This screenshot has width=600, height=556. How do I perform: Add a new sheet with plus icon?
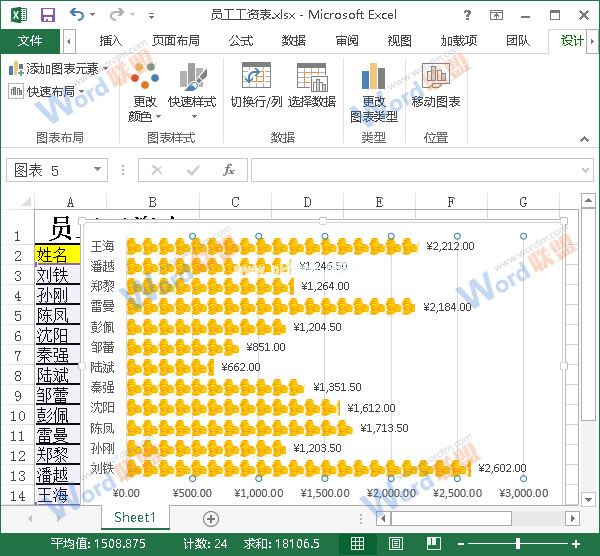210,518
